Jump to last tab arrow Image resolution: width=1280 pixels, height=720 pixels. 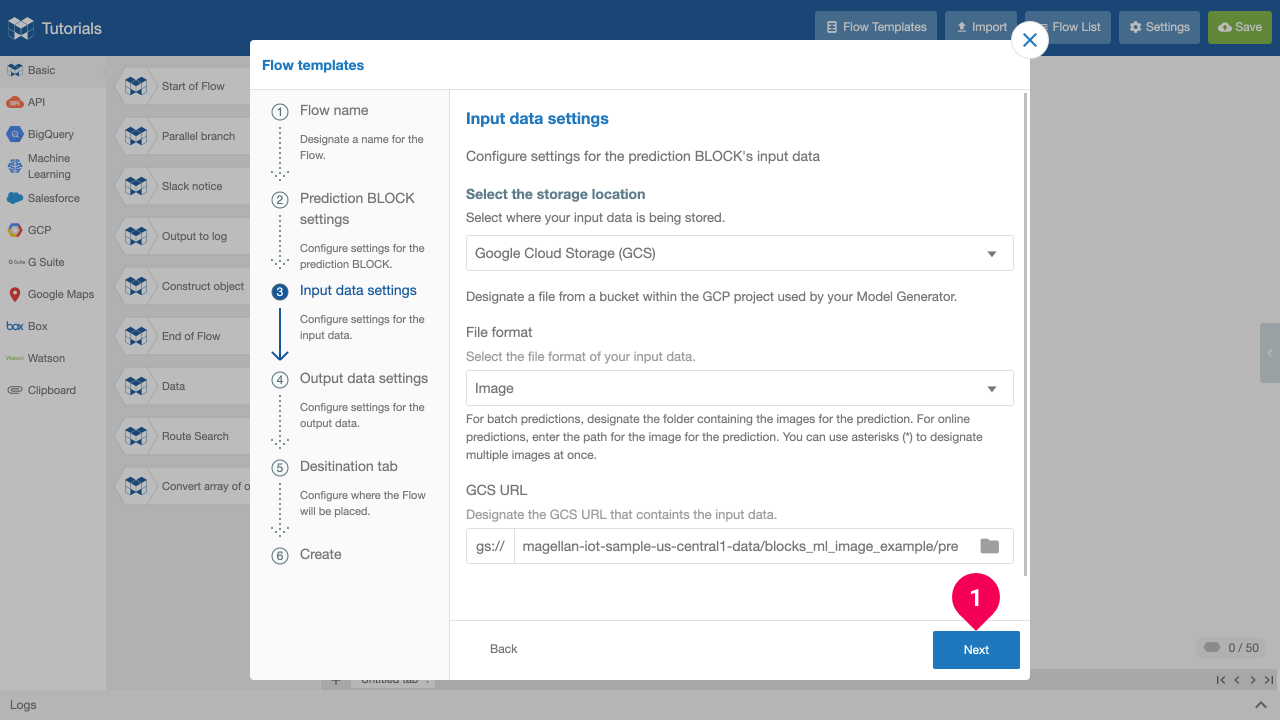click(1269, 680)
